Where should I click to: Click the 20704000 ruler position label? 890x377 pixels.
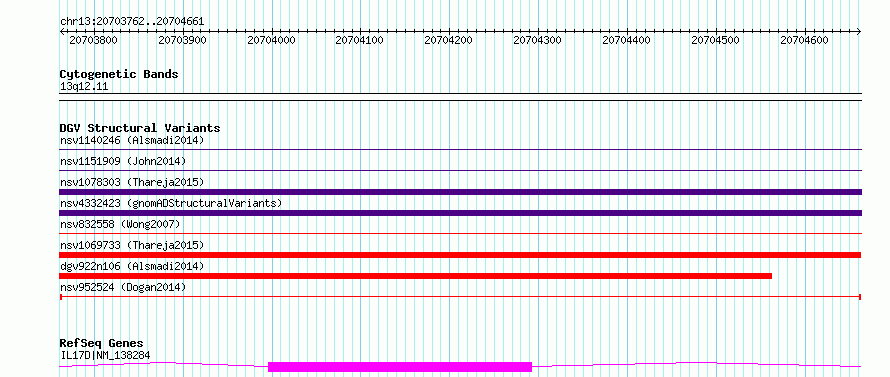pos(271,40)
